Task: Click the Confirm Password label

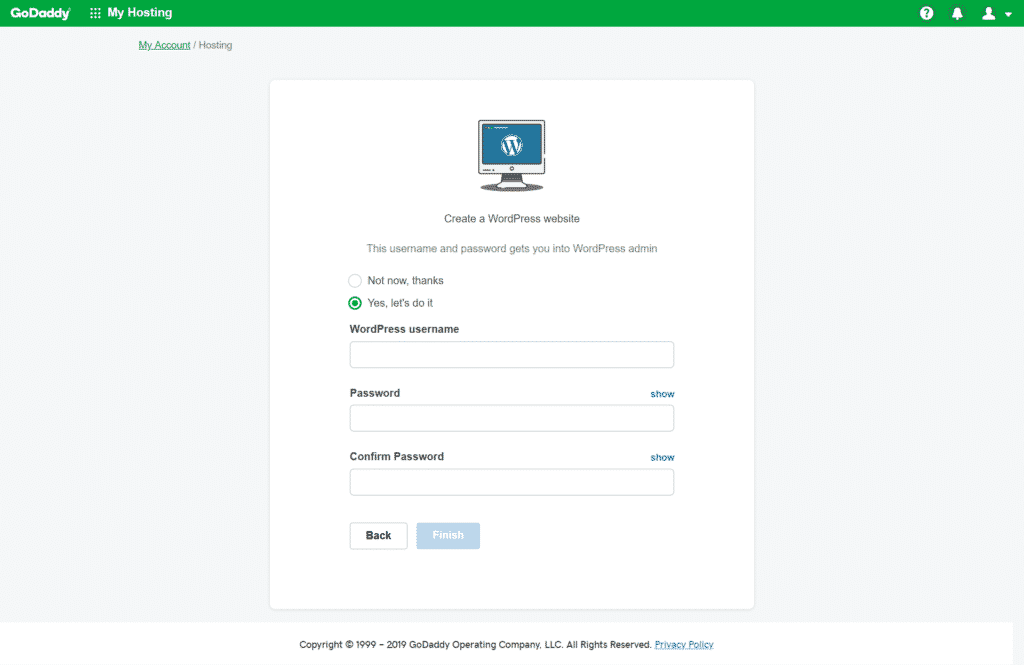Action: [396, 457]
